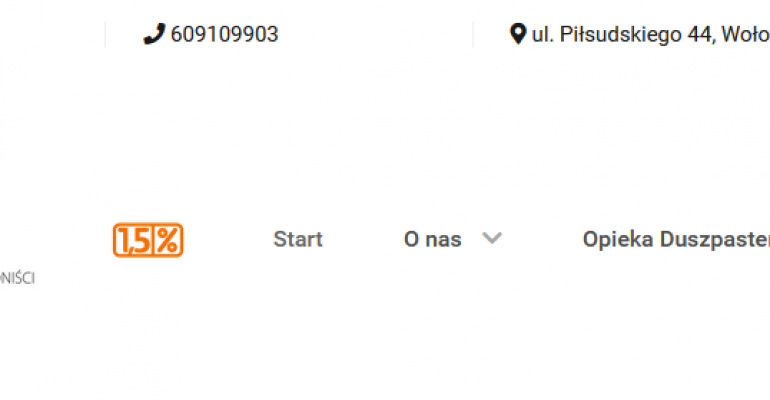
Task: Choose the Opieka Duszpasterska navigation entry
Action: click(676, 240)
